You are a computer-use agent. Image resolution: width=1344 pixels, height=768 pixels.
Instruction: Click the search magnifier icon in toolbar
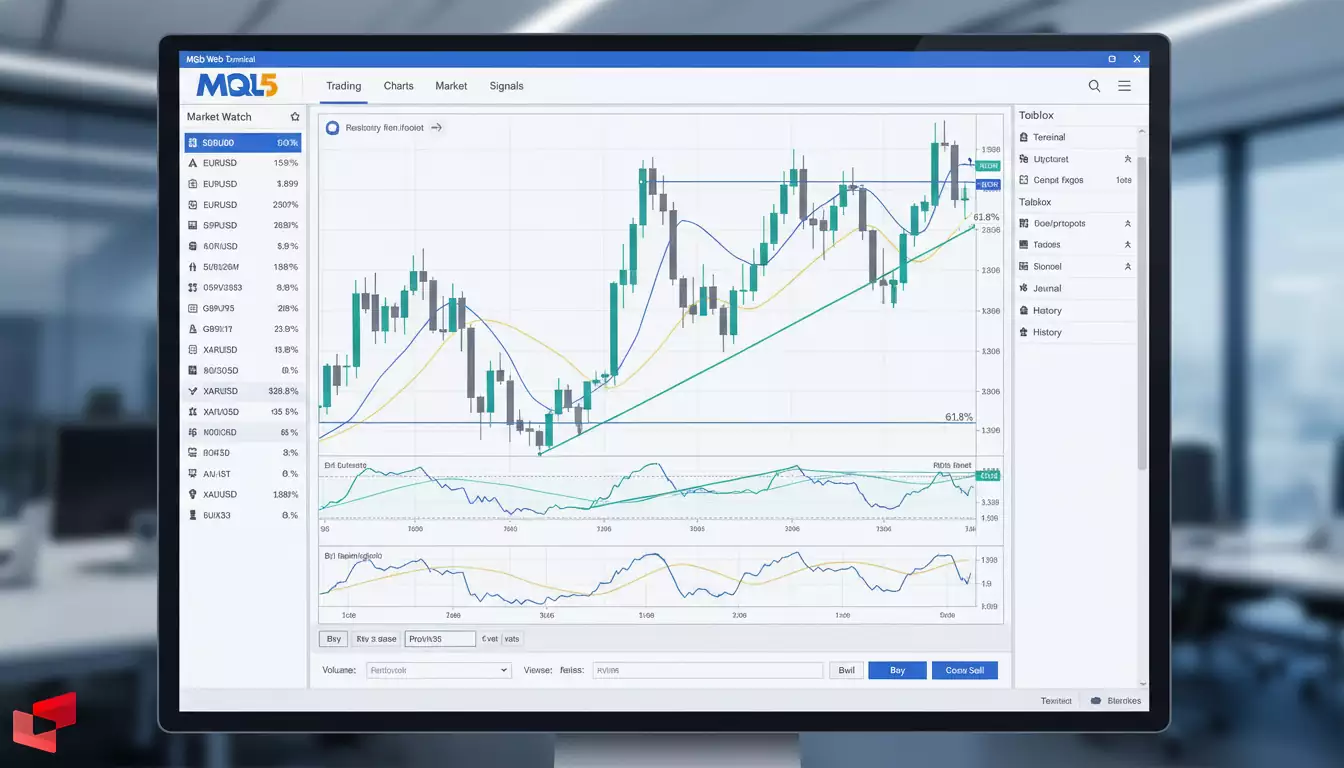1095,86
